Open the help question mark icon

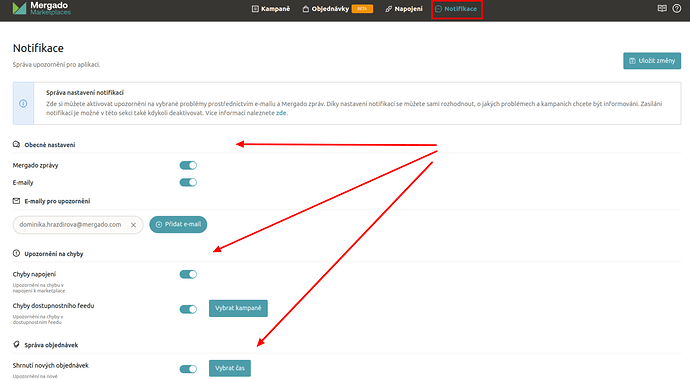pos(677,8)
